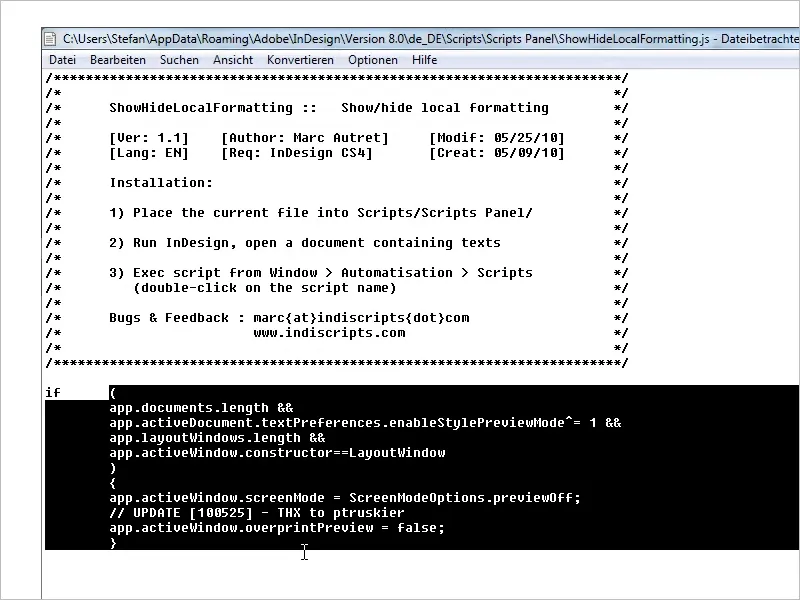
Task: Click the Author Marc Autret text
Action: click(x=305, y=138)
